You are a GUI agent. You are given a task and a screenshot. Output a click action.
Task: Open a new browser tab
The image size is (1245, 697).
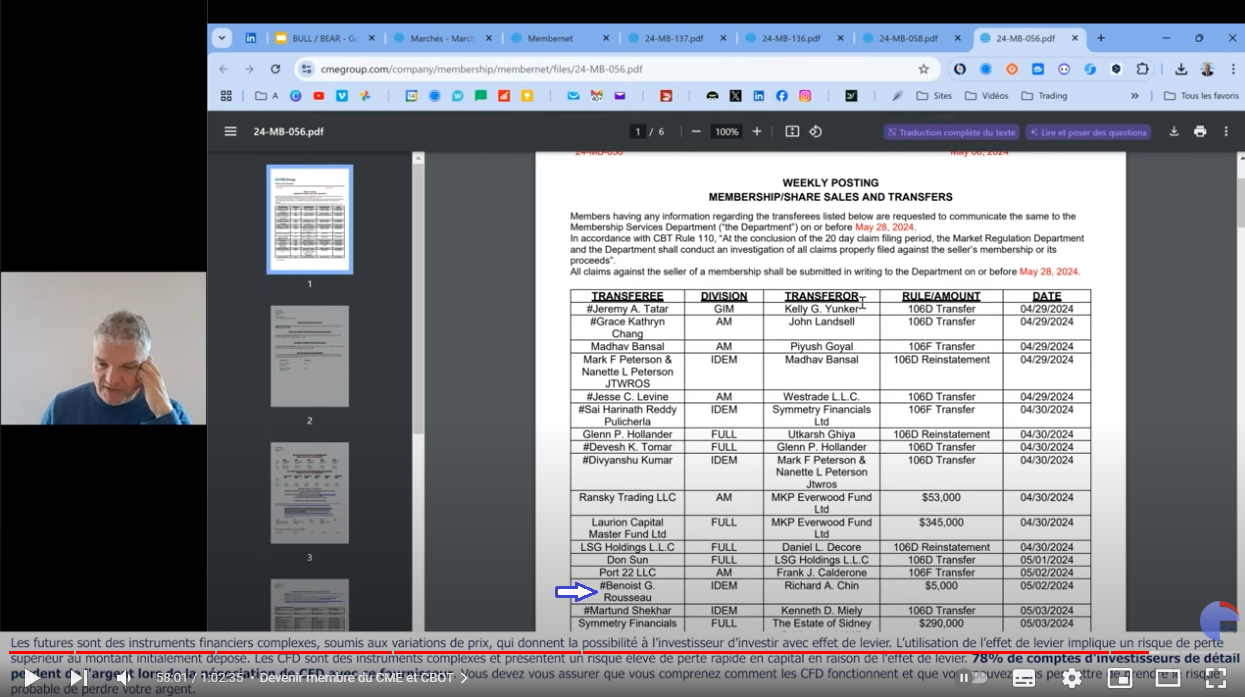[x=1101, y=38]
